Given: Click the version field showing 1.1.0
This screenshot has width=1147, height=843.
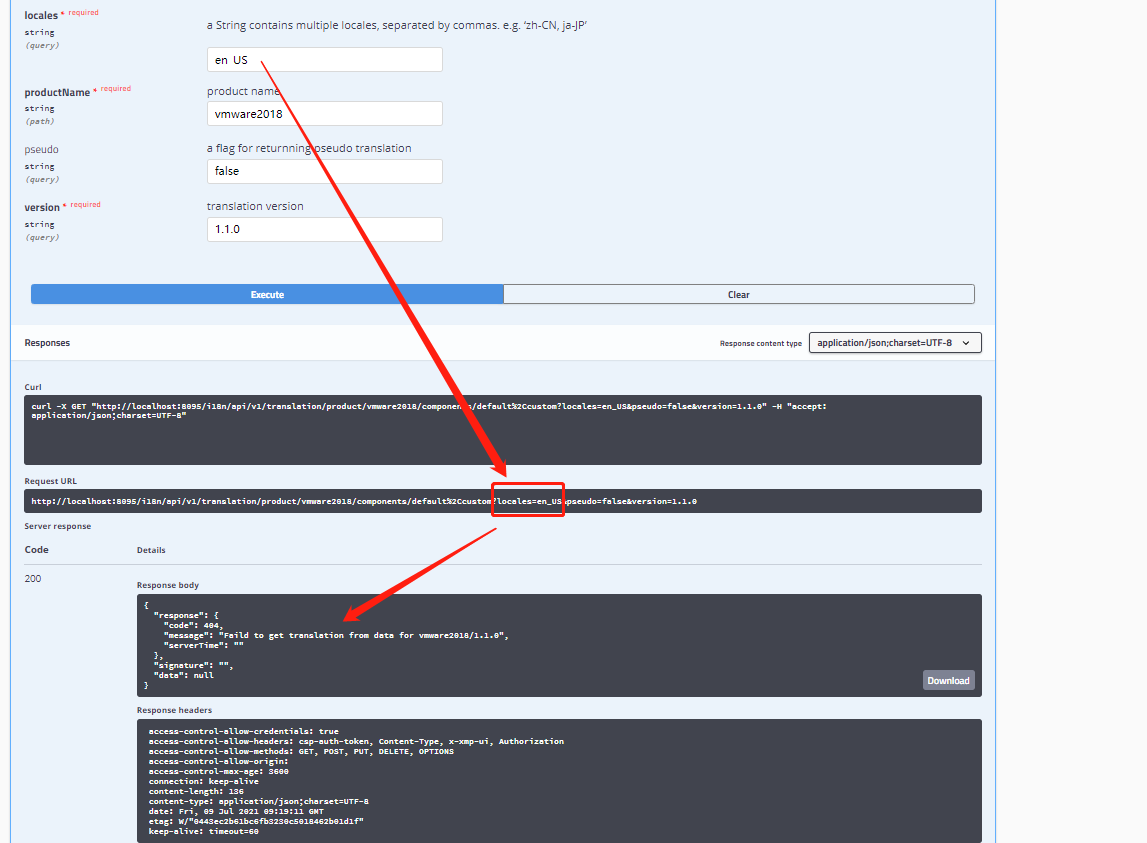Looking at the screenshot, I should point(324,229).
